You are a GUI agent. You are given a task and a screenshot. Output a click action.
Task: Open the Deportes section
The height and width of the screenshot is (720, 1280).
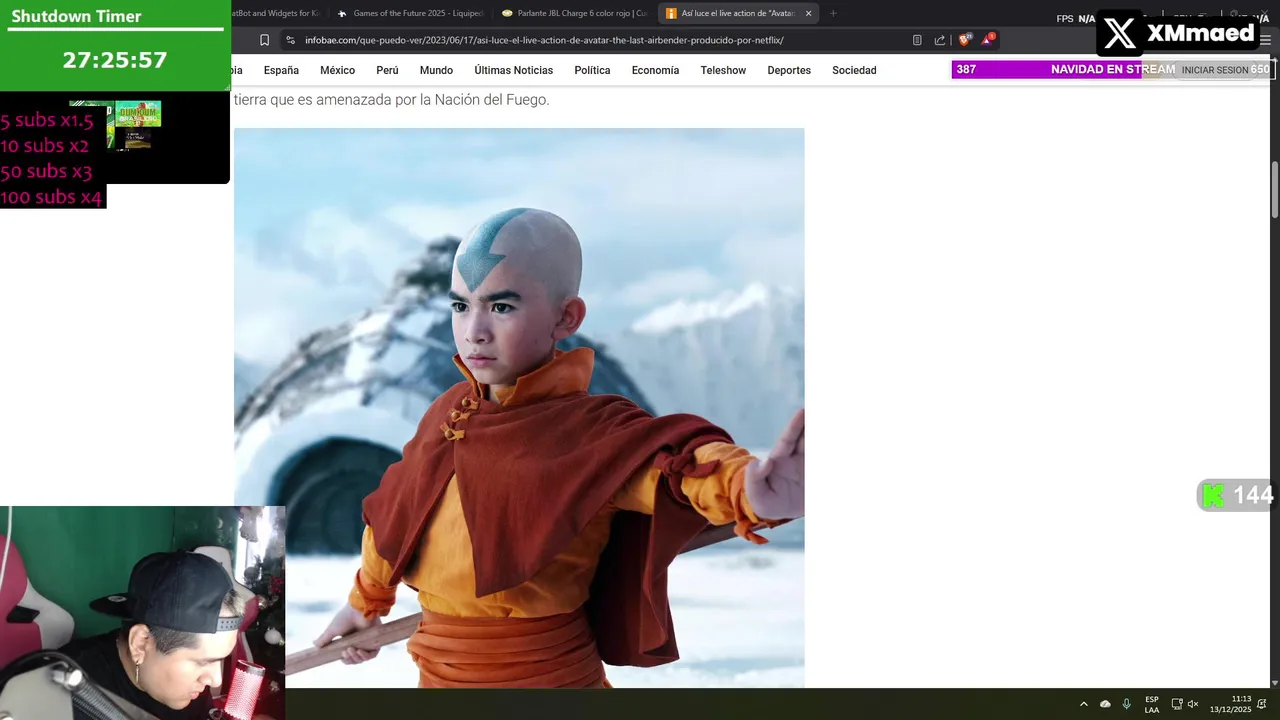(789, 70)
